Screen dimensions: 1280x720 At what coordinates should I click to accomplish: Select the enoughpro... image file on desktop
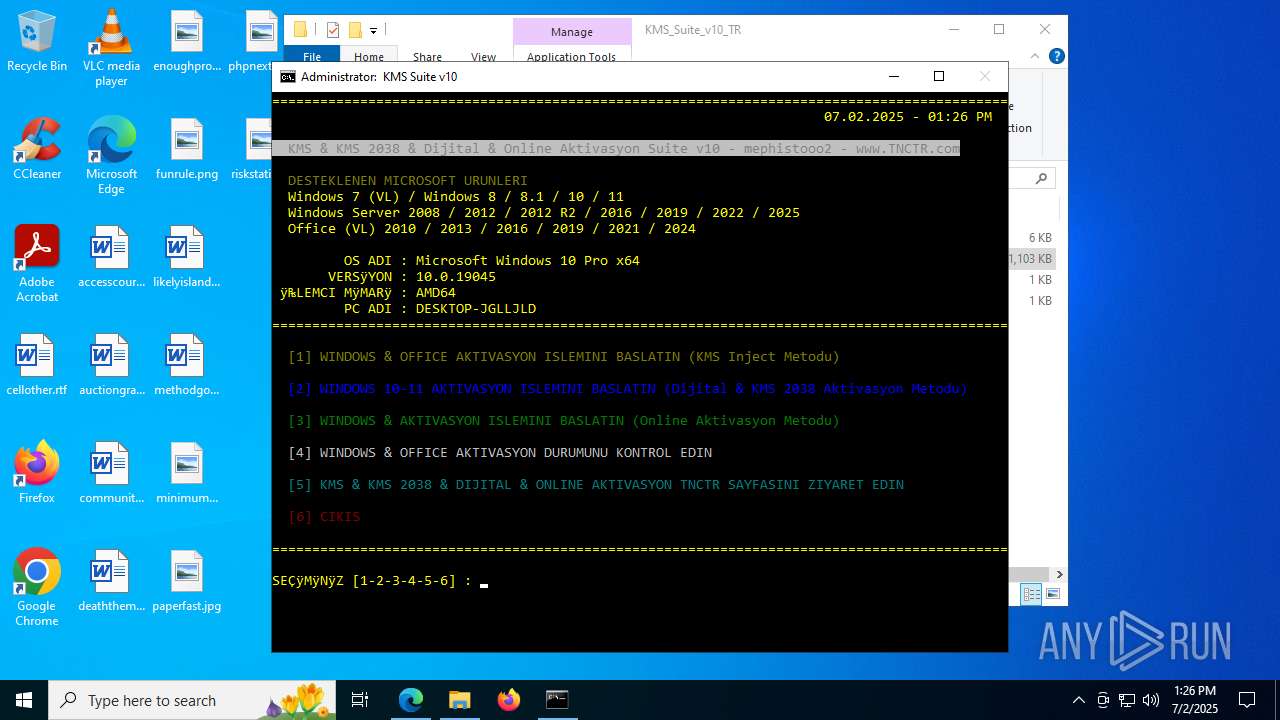[x=187, y=42]
